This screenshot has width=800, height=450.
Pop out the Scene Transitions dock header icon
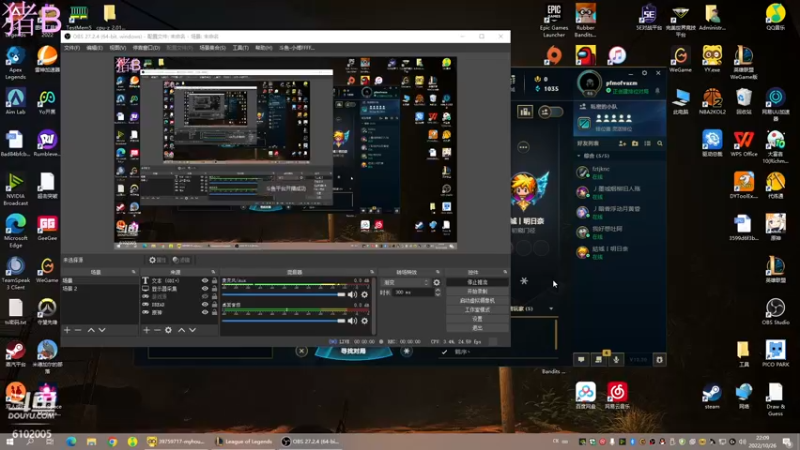coord(438,272)
